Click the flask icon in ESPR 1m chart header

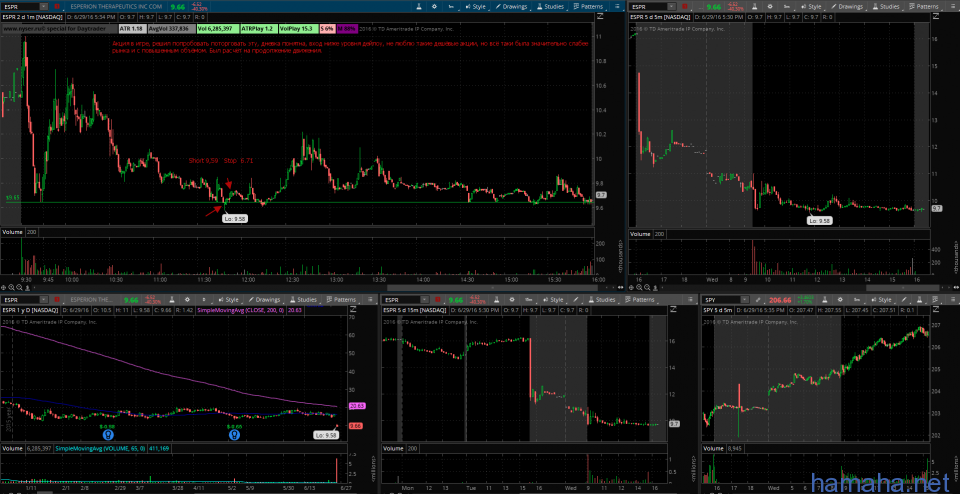click(419, 6)
